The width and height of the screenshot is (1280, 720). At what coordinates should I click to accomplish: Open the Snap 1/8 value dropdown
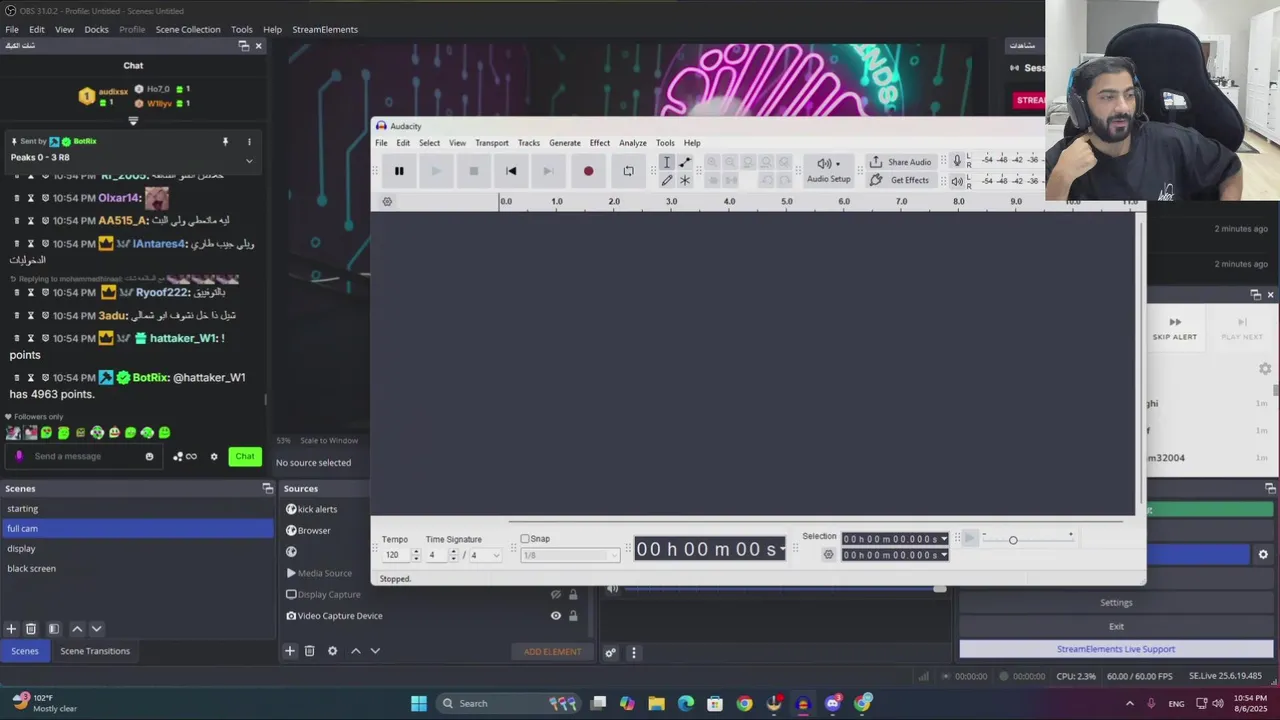click(x=570, y=555)
